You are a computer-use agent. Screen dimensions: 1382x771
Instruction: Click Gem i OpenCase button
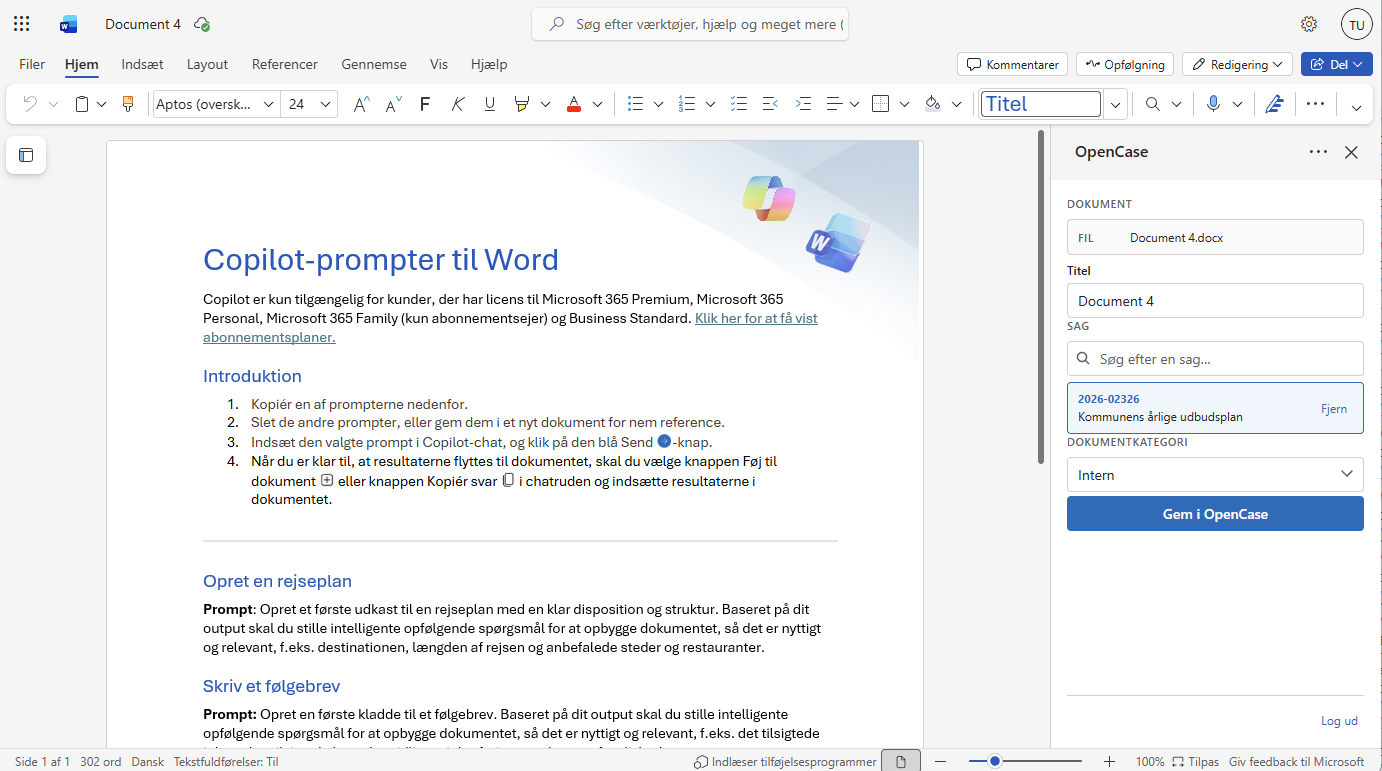point(1215,514)
